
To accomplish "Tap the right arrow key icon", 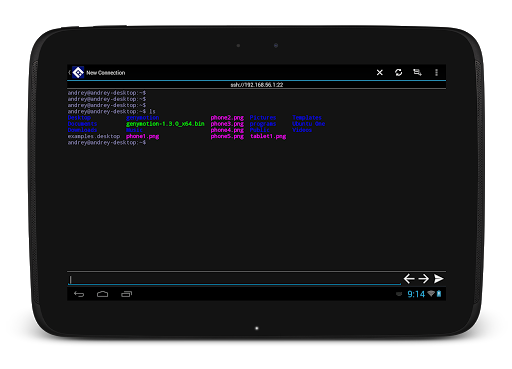I will coord(424,279).
